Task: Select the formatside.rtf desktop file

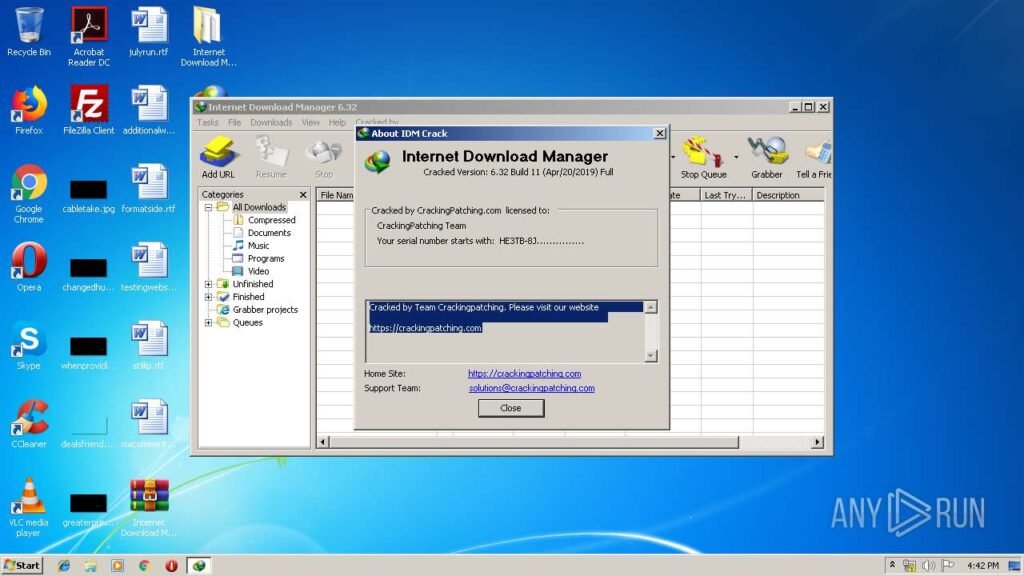Action: [x=148, y=188]
